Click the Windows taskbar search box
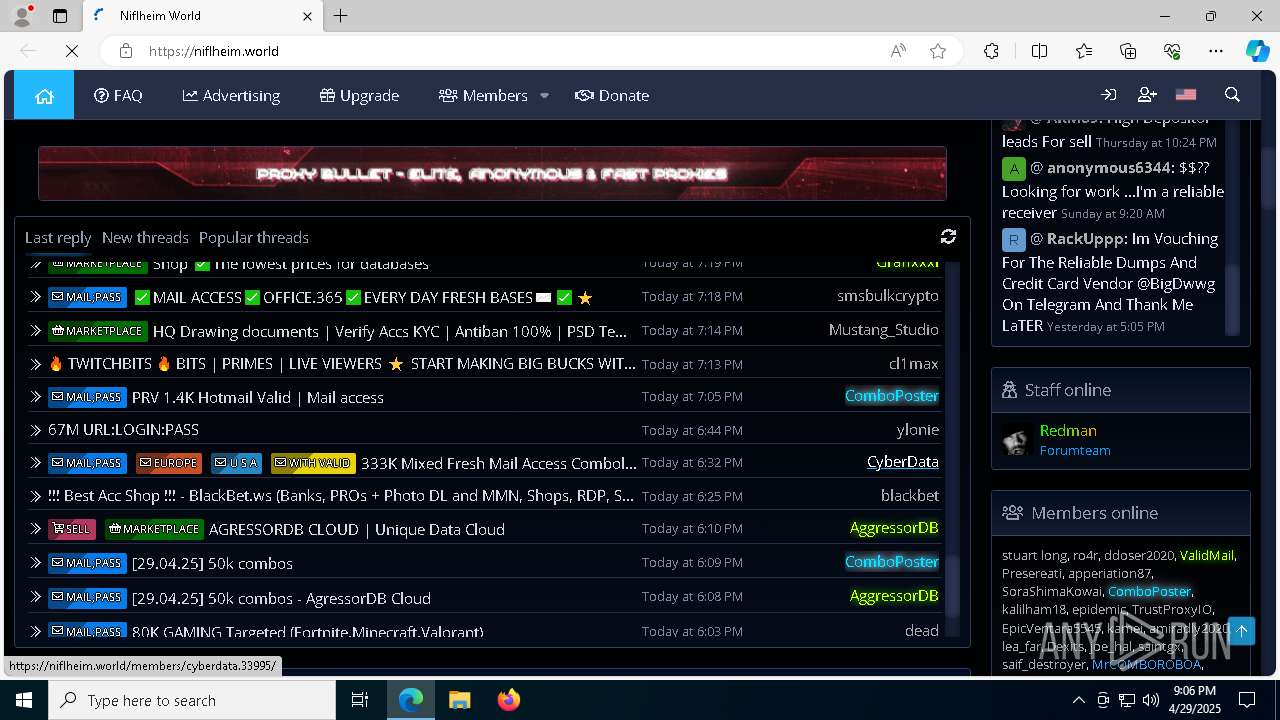The height and width of the screenshot is (720, 1280). pyautogui.click(x=192, y=700)
